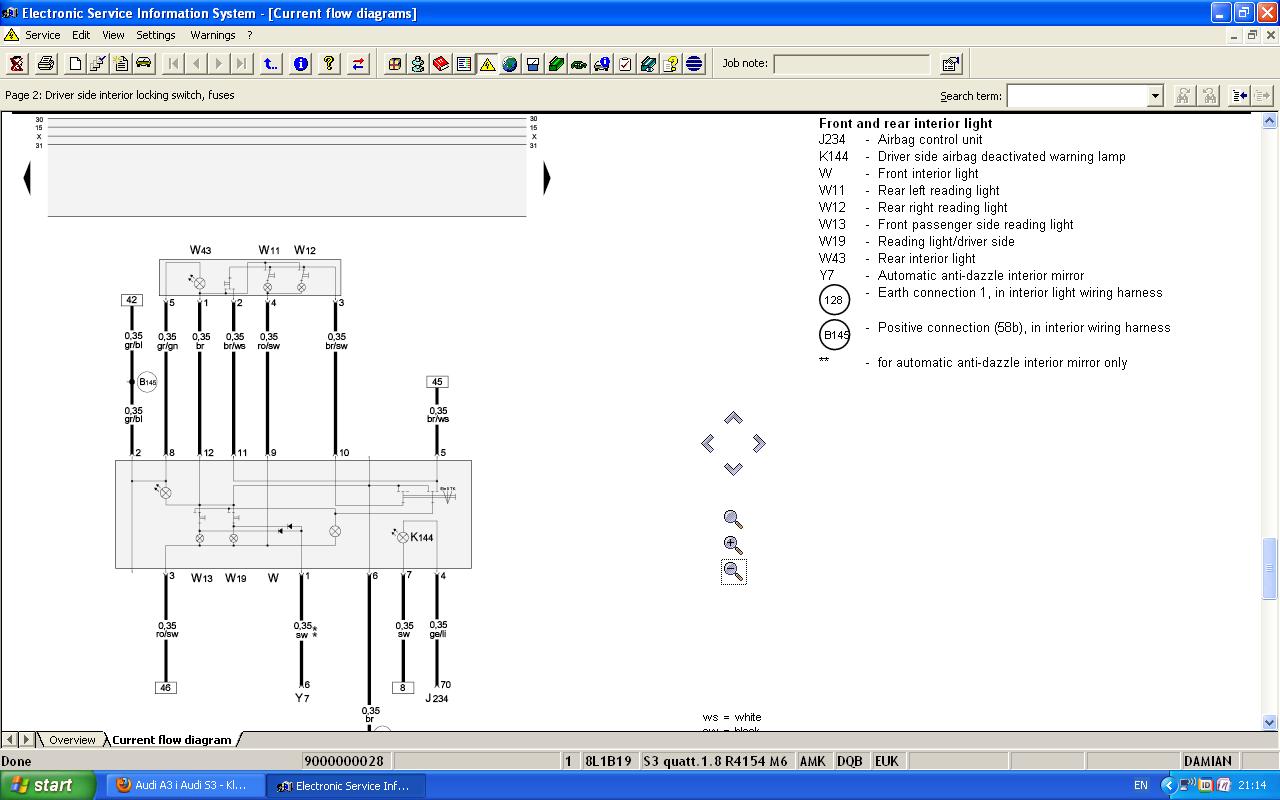1280x800 pixels.
Task: Open the View menu
Action: pos(113,35)
